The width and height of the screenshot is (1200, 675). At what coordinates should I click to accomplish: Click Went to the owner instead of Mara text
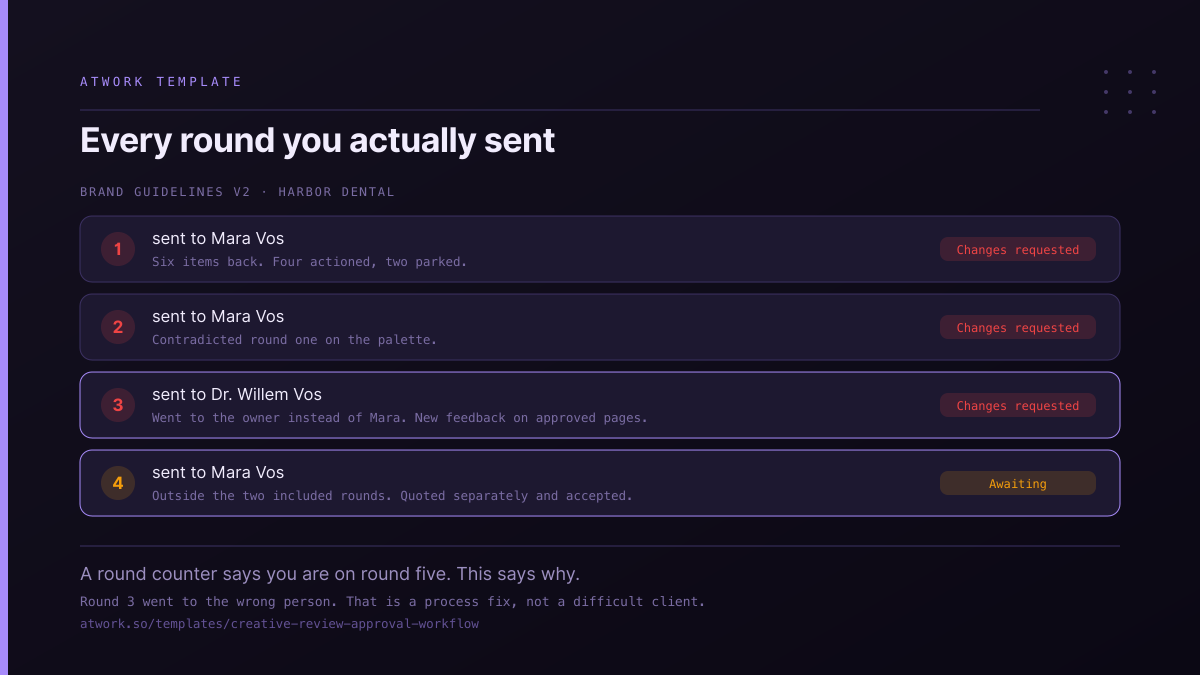click(400, 418)
